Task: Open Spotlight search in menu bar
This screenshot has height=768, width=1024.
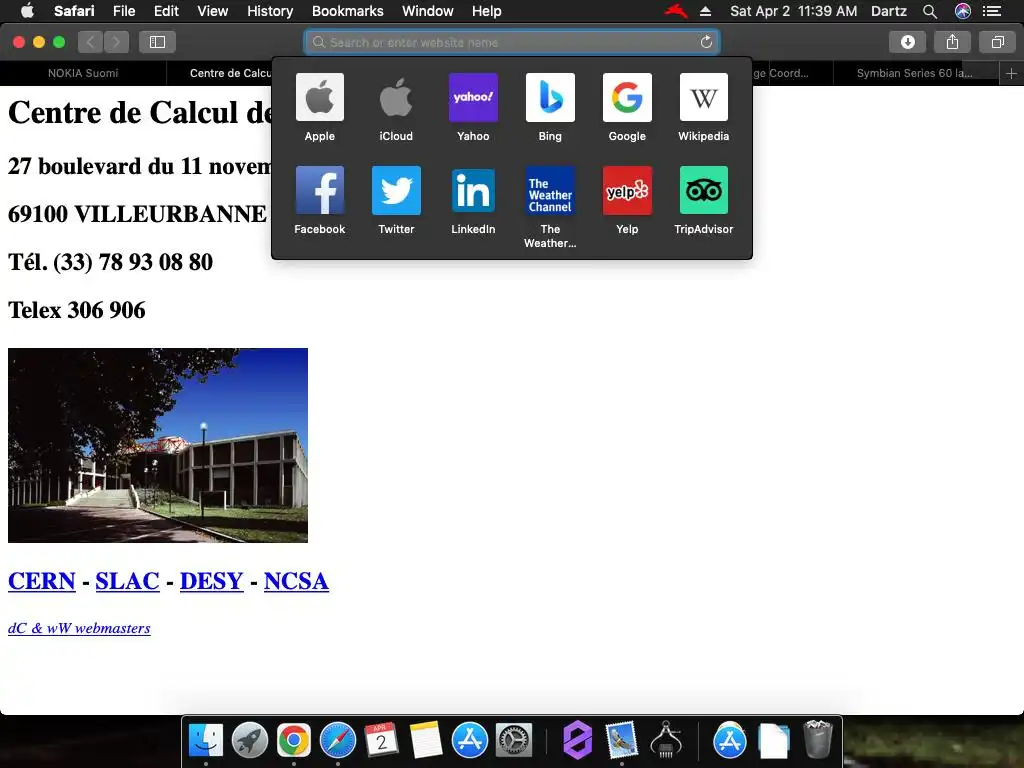Action: (930, 11)
